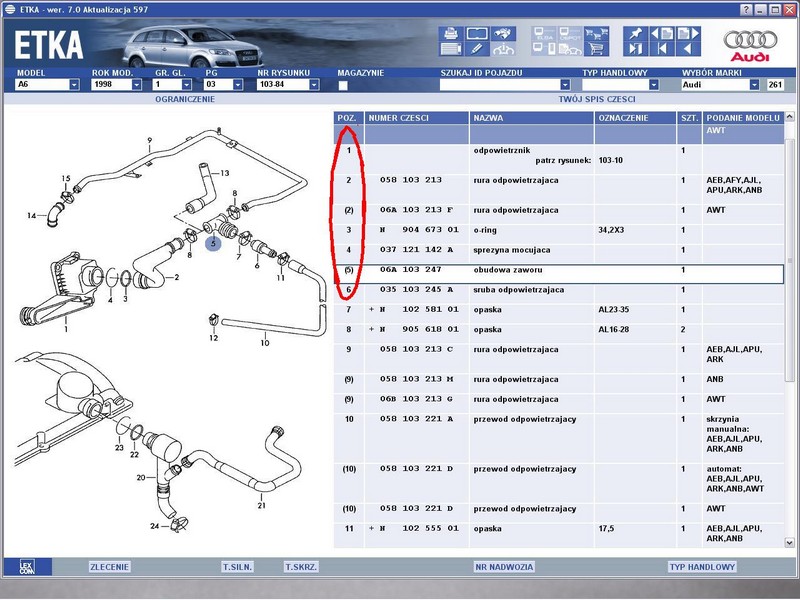Viewport: 800px width, 600px height.
Task: Click the pencil edit icon
Action: 477,49
